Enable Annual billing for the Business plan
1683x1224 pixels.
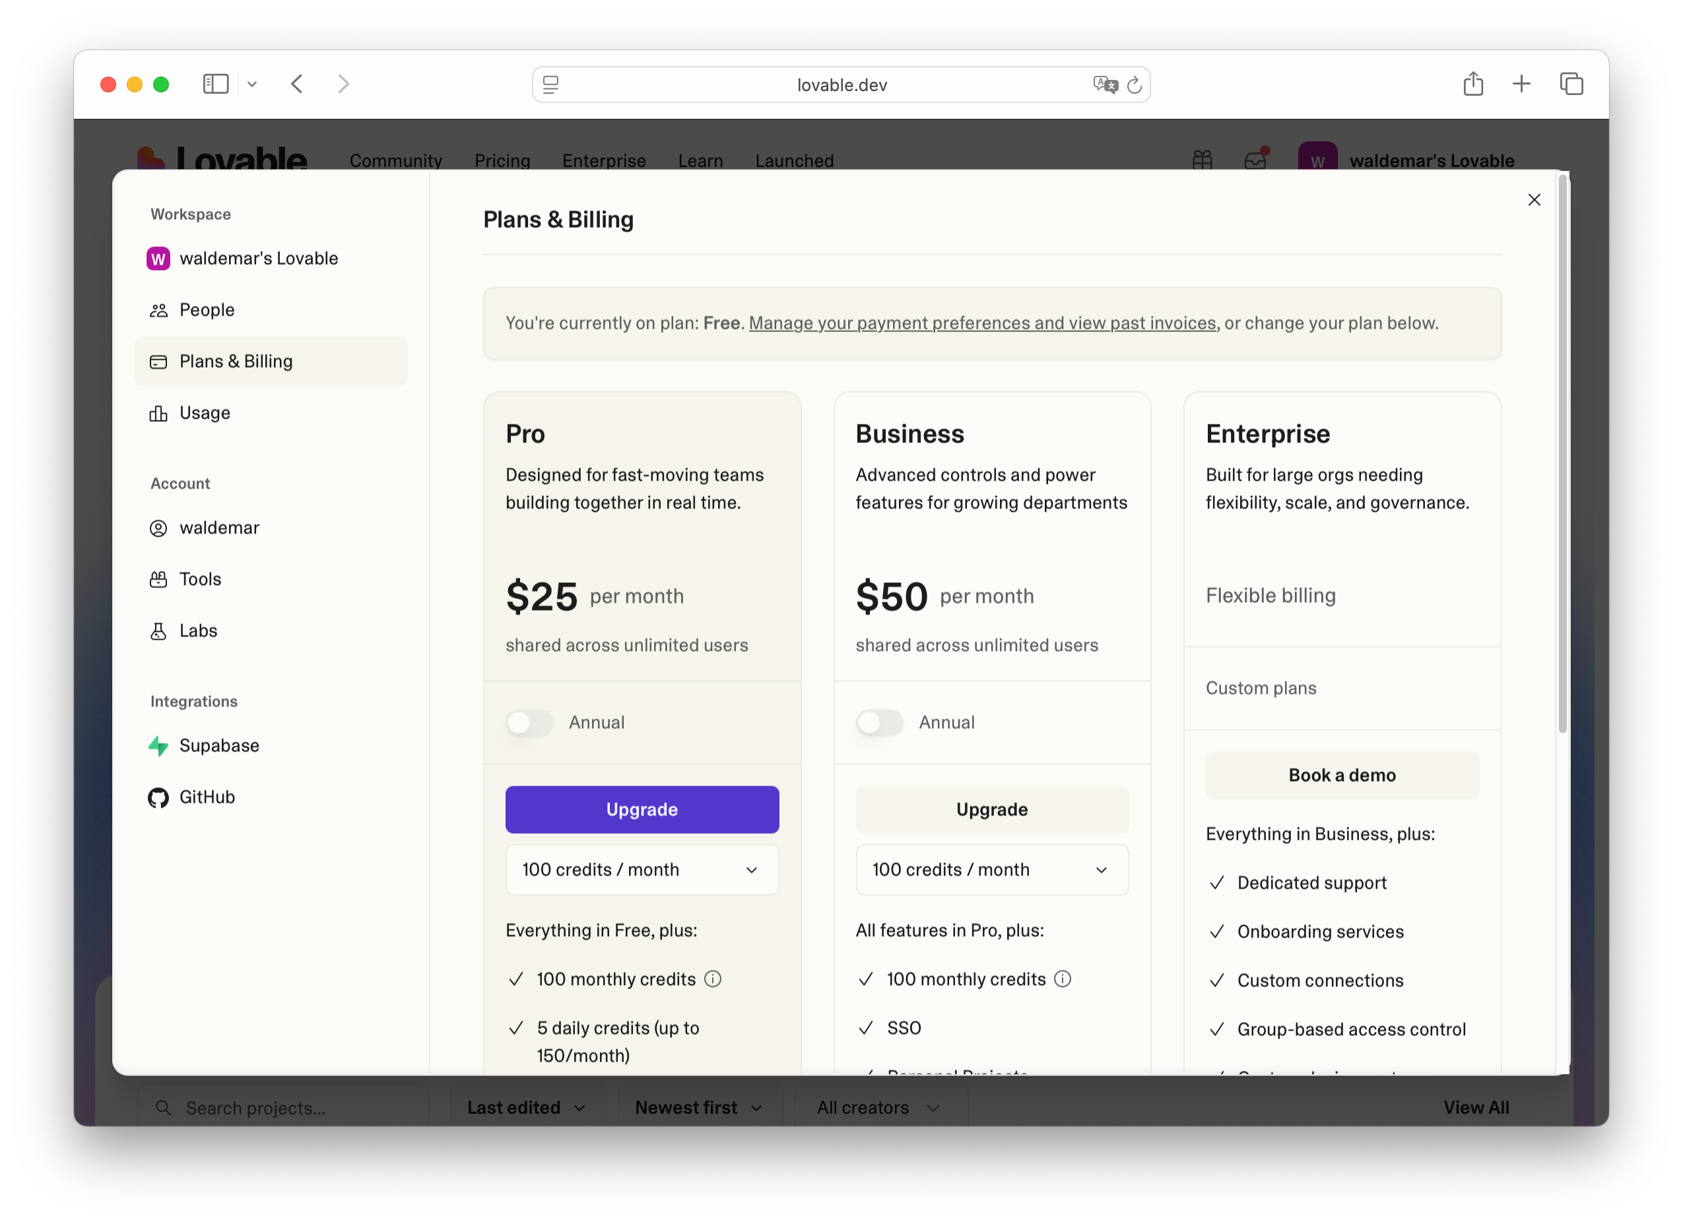[x=880, y=722]
